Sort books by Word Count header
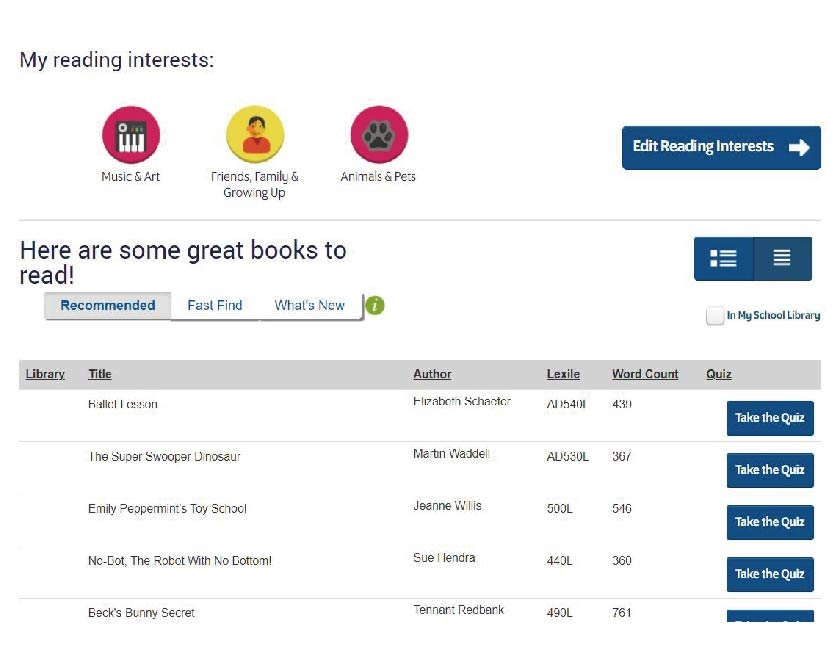Screen dimensions: 833x663 click(x=645, y=374)
